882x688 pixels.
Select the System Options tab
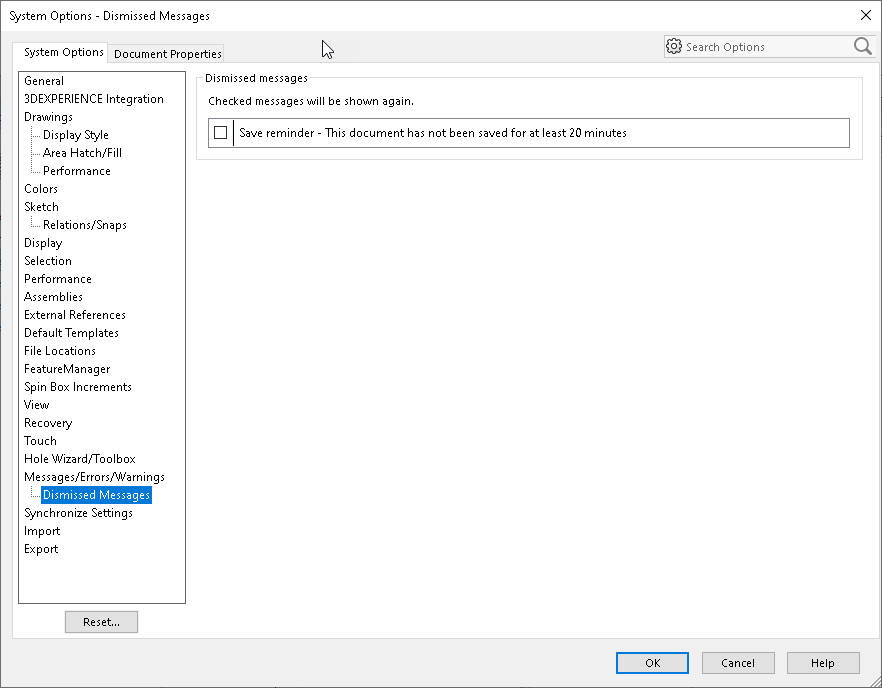(x=64, y=52)
